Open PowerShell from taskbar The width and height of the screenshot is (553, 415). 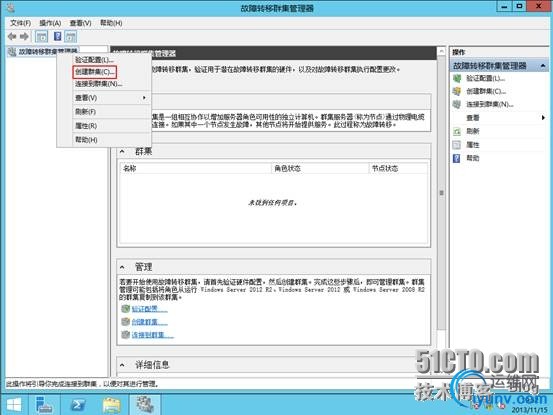tap(78, 405)
